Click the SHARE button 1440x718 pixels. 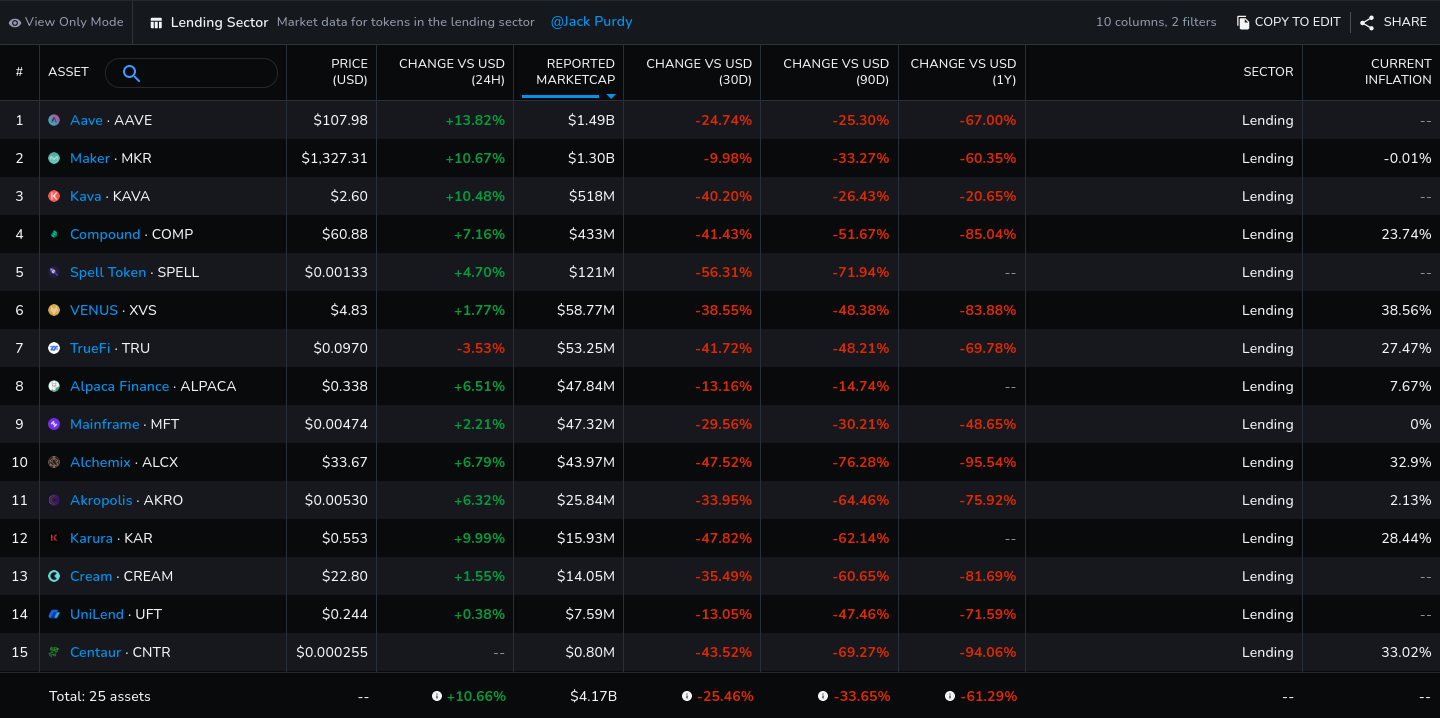point(1393,22)
